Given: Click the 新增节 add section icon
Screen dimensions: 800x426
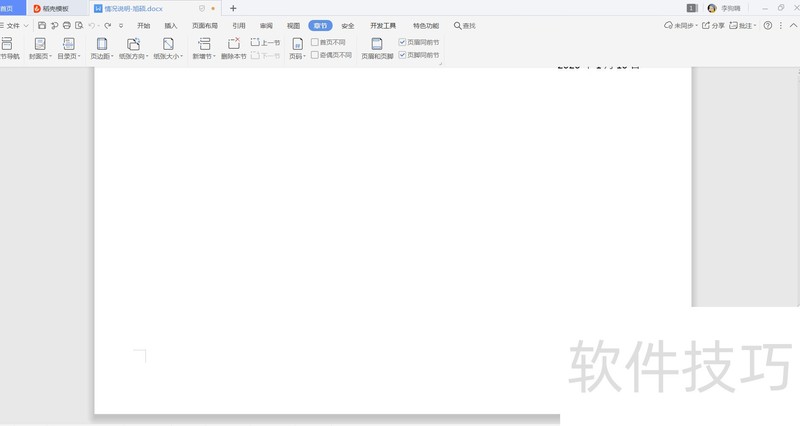Looking at the screenshot, I should (204, 44).
